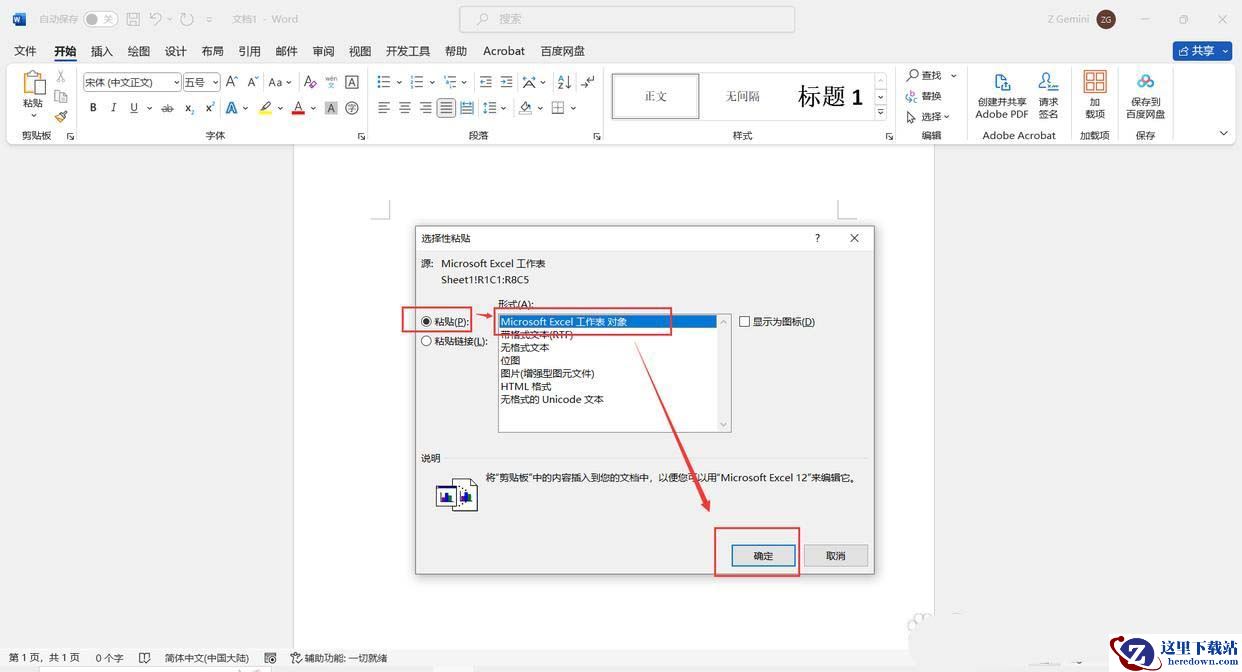Click the search box 搜索
This screenshot has width=1242, height=672.
click(627, 19)
